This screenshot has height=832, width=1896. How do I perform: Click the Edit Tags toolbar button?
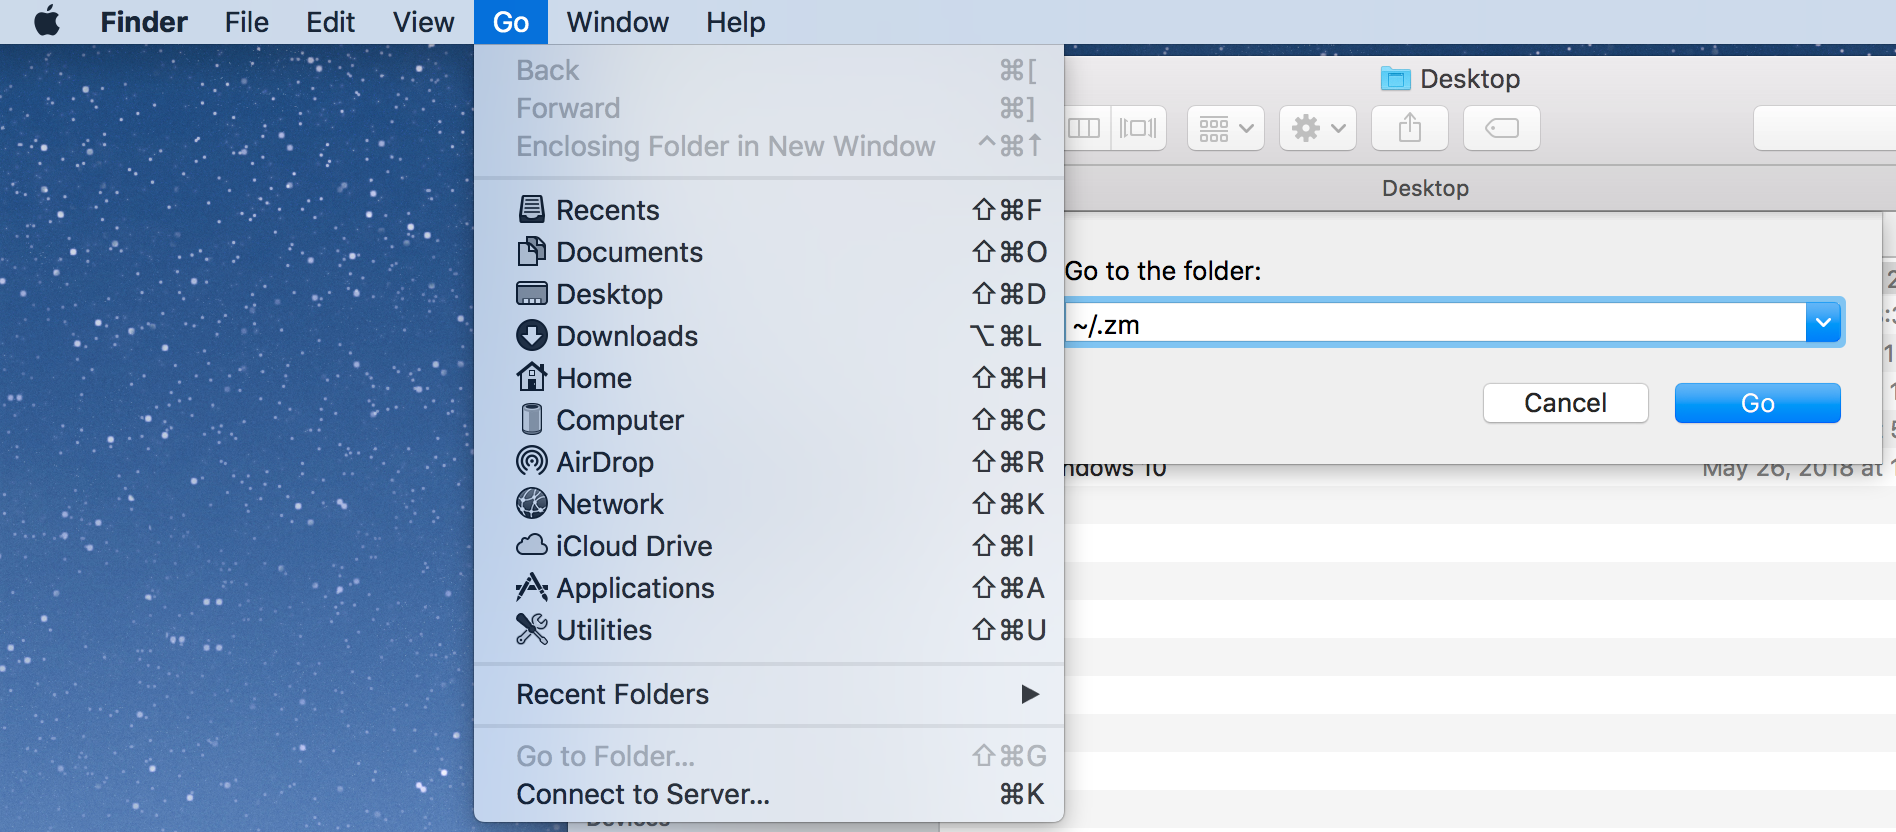click(1502, 128)
